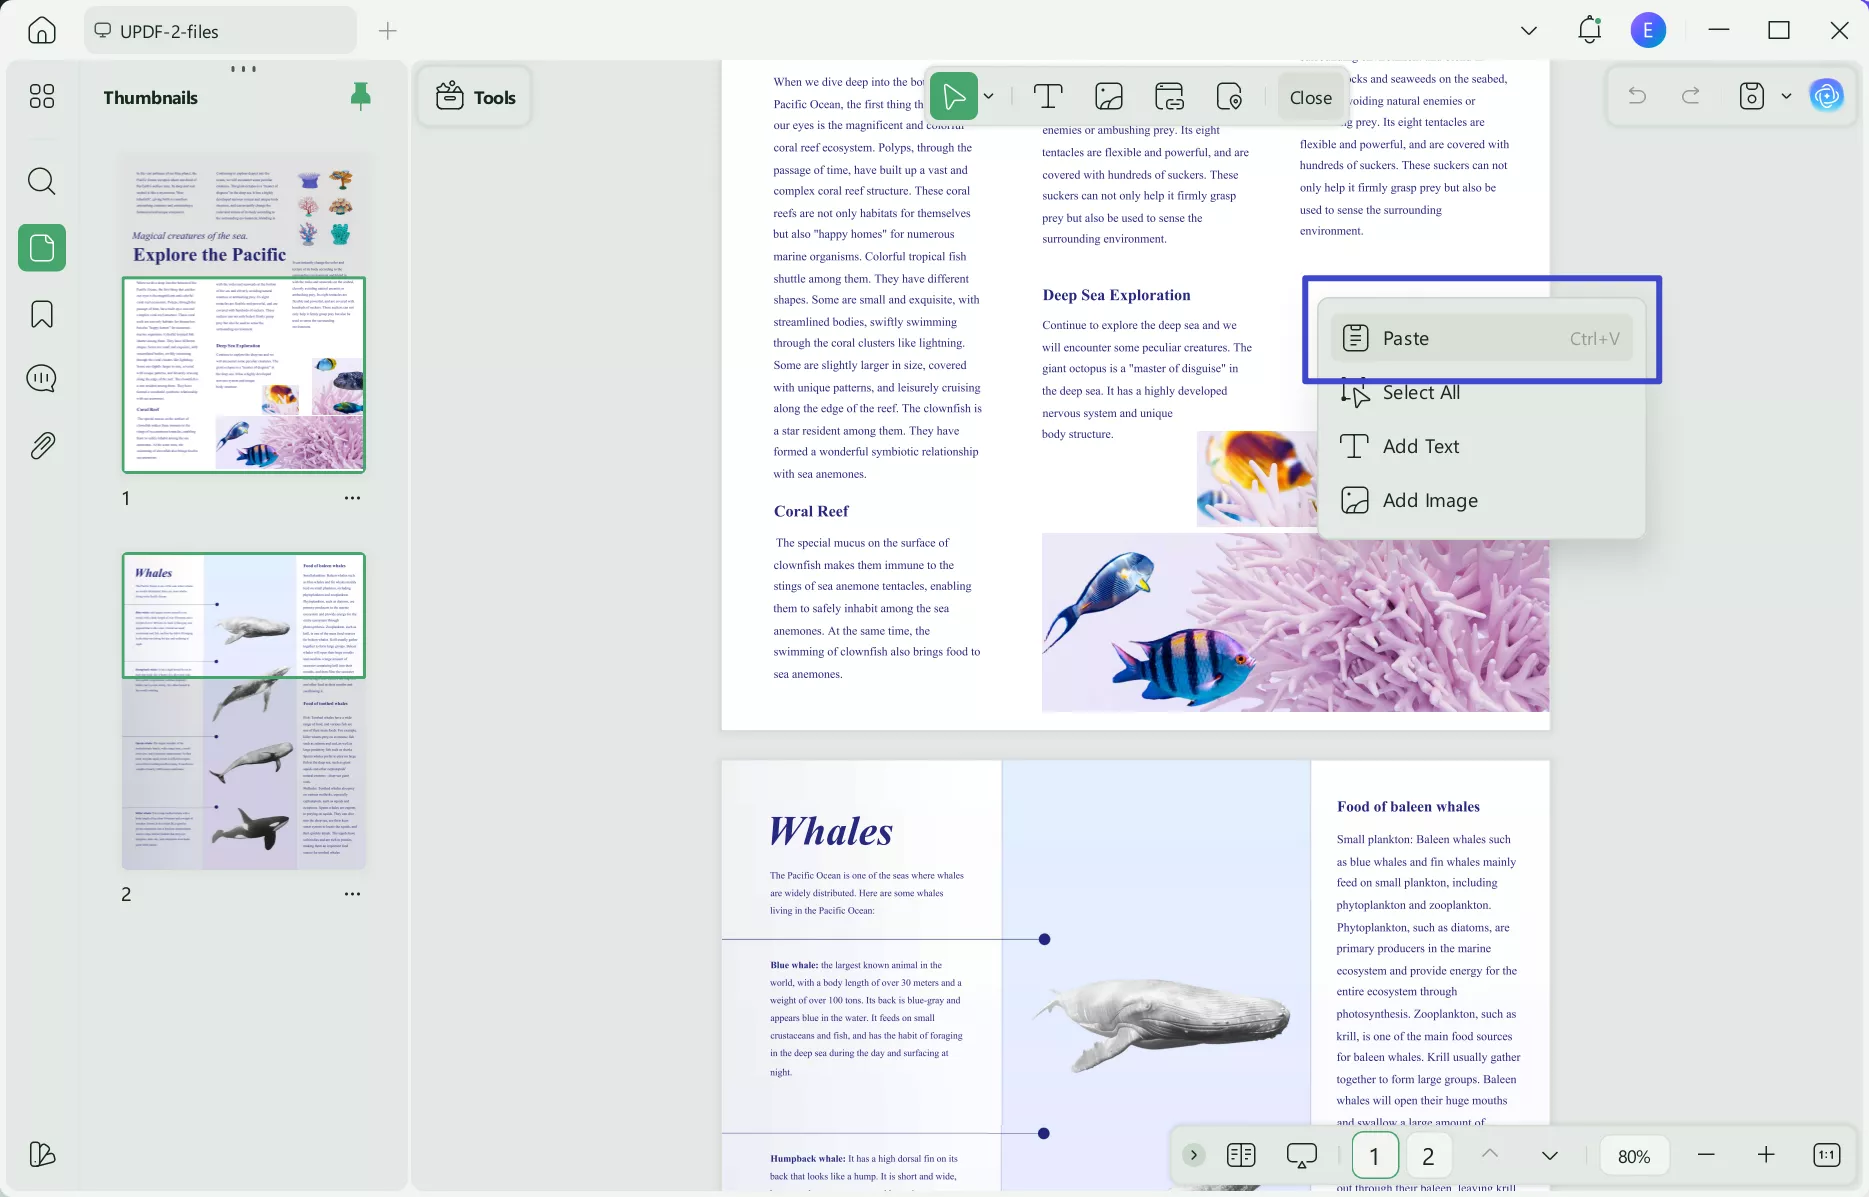Open the attachments paperclip panel
The width and height of the screenshot is (1869, 1197).
[x=41, y=445]
